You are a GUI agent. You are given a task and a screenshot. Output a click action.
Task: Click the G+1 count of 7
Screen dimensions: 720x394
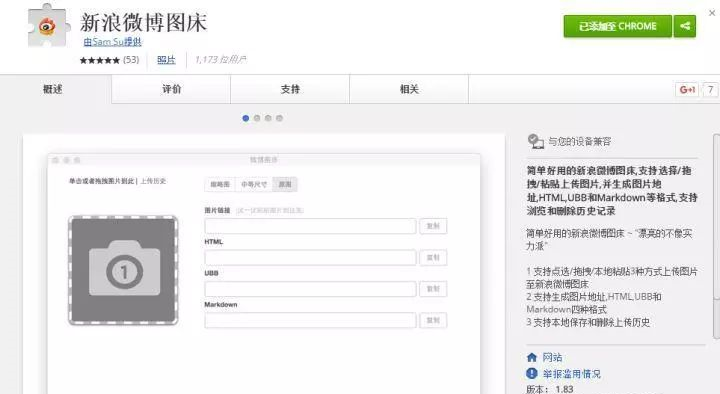click(x=710, y=90)
